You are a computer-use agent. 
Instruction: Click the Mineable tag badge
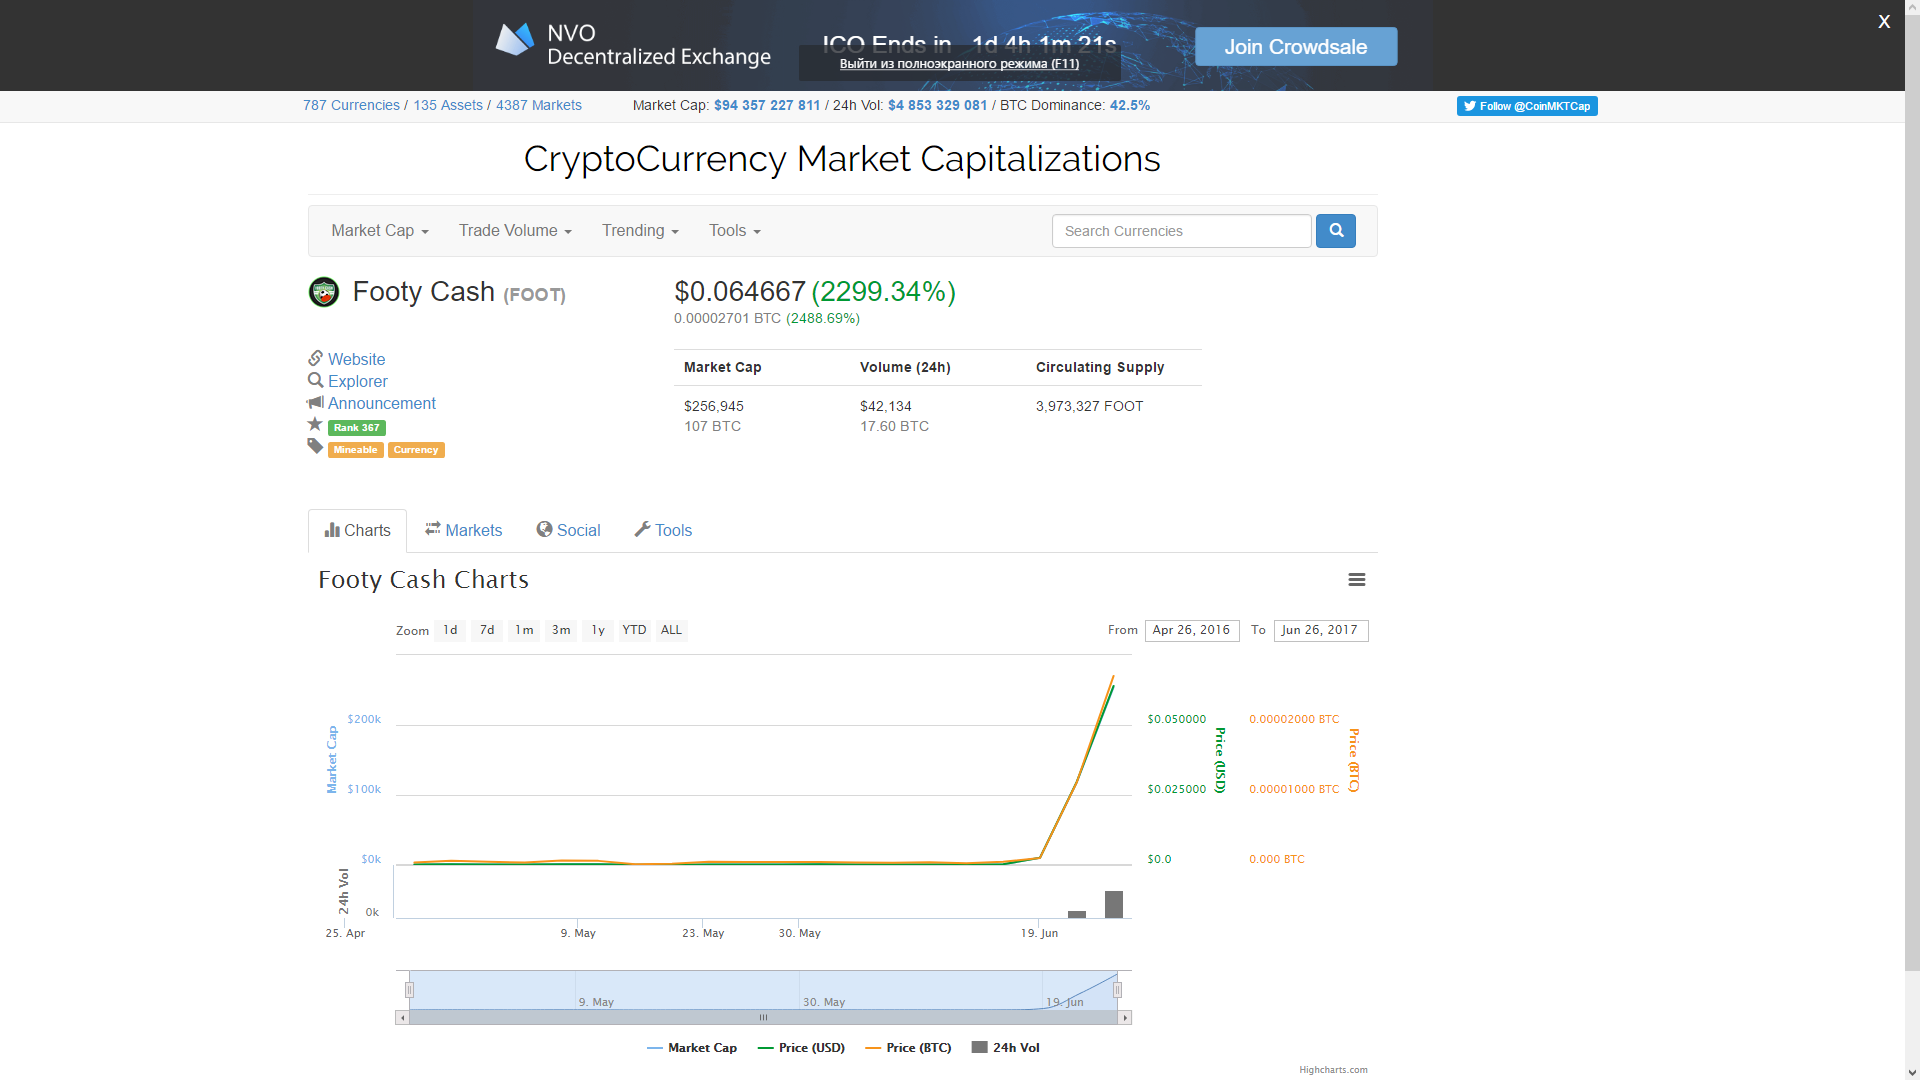point(355,450)
